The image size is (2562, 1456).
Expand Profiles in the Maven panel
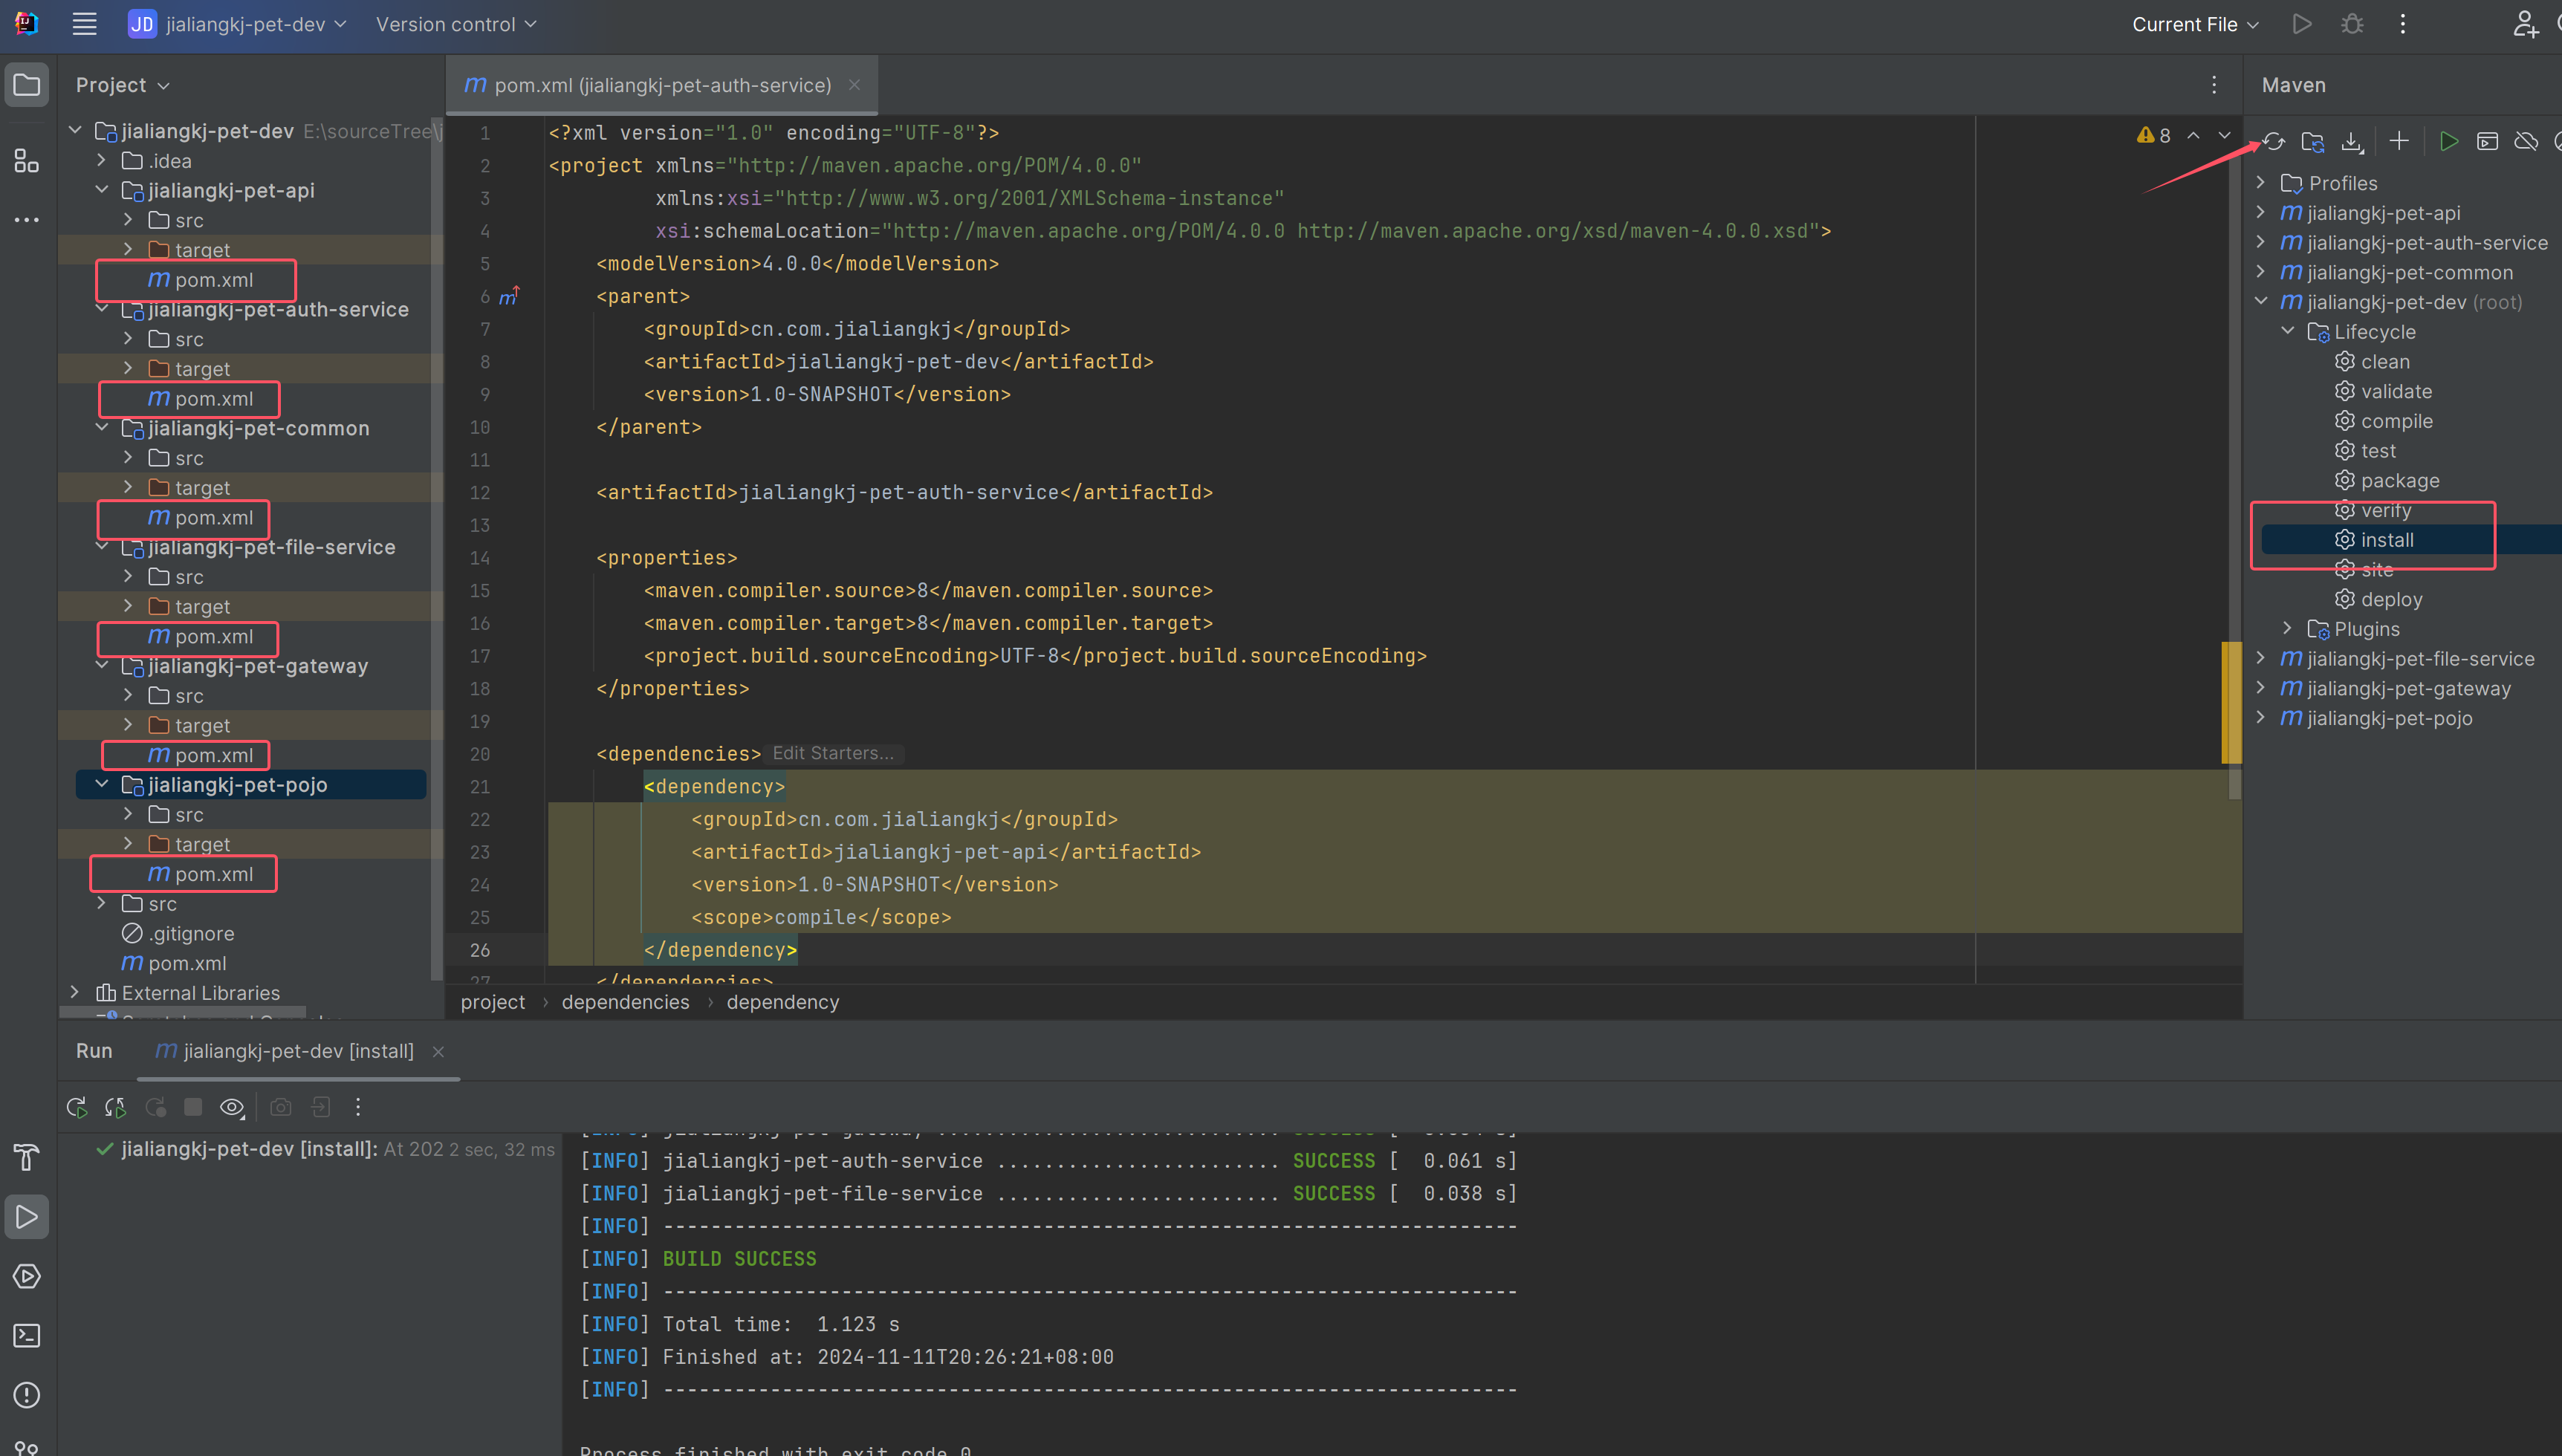pyautogui.click(x=2261, y=183)
